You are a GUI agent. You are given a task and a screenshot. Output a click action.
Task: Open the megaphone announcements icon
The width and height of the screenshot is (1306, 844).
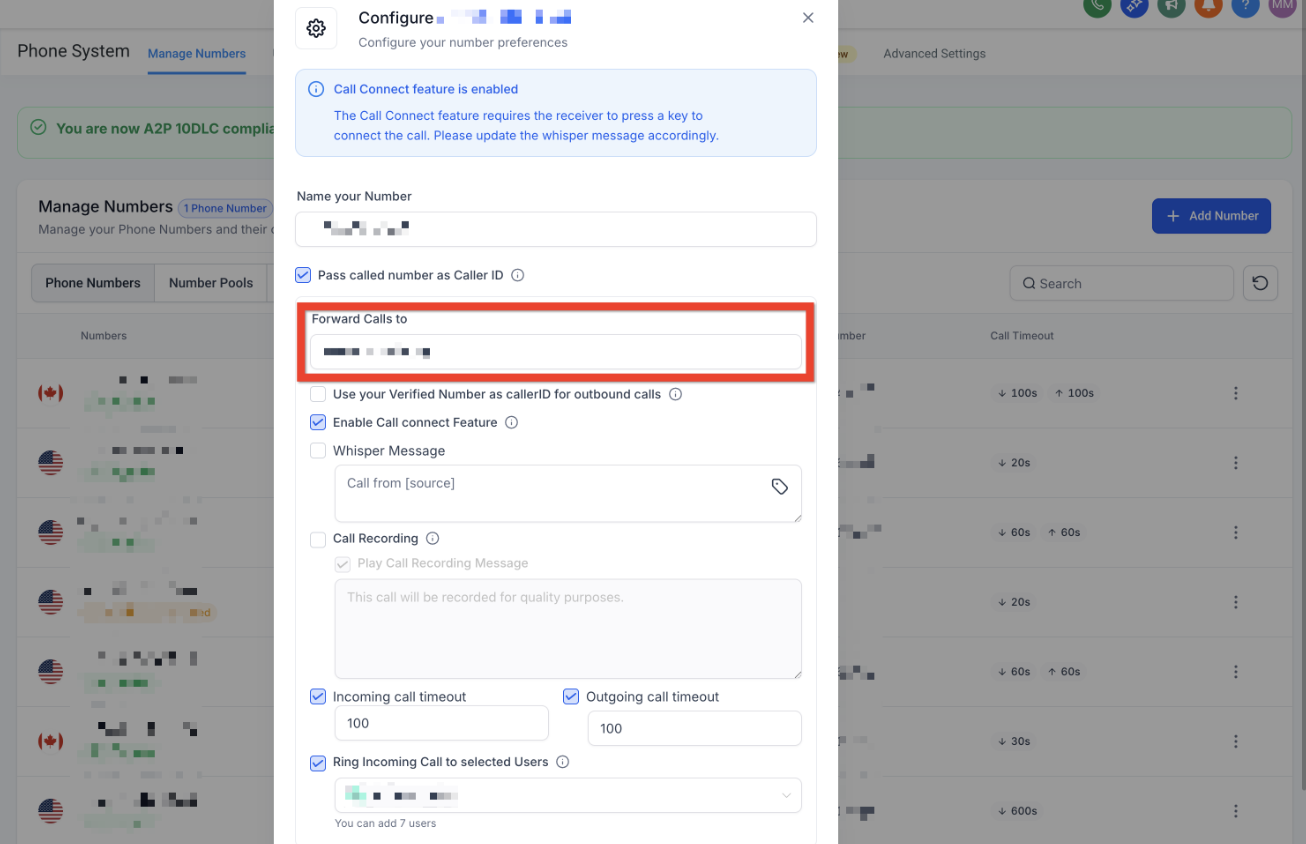(x=1171, y=5)
